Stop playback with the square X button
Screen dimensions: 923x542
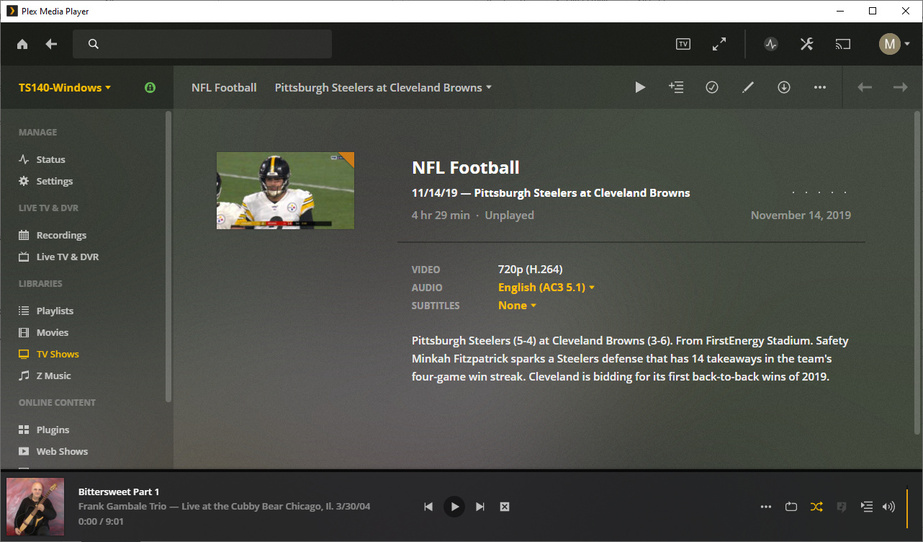pyautogui.click(x=504, y=507)
